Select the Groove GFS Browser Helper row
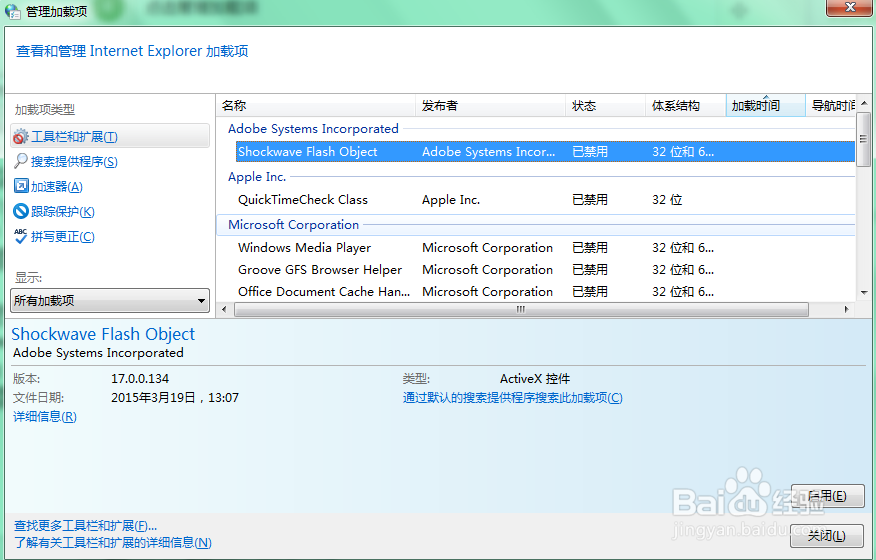Viewport: 876px width, 560px height. click(x=545, y=269)
